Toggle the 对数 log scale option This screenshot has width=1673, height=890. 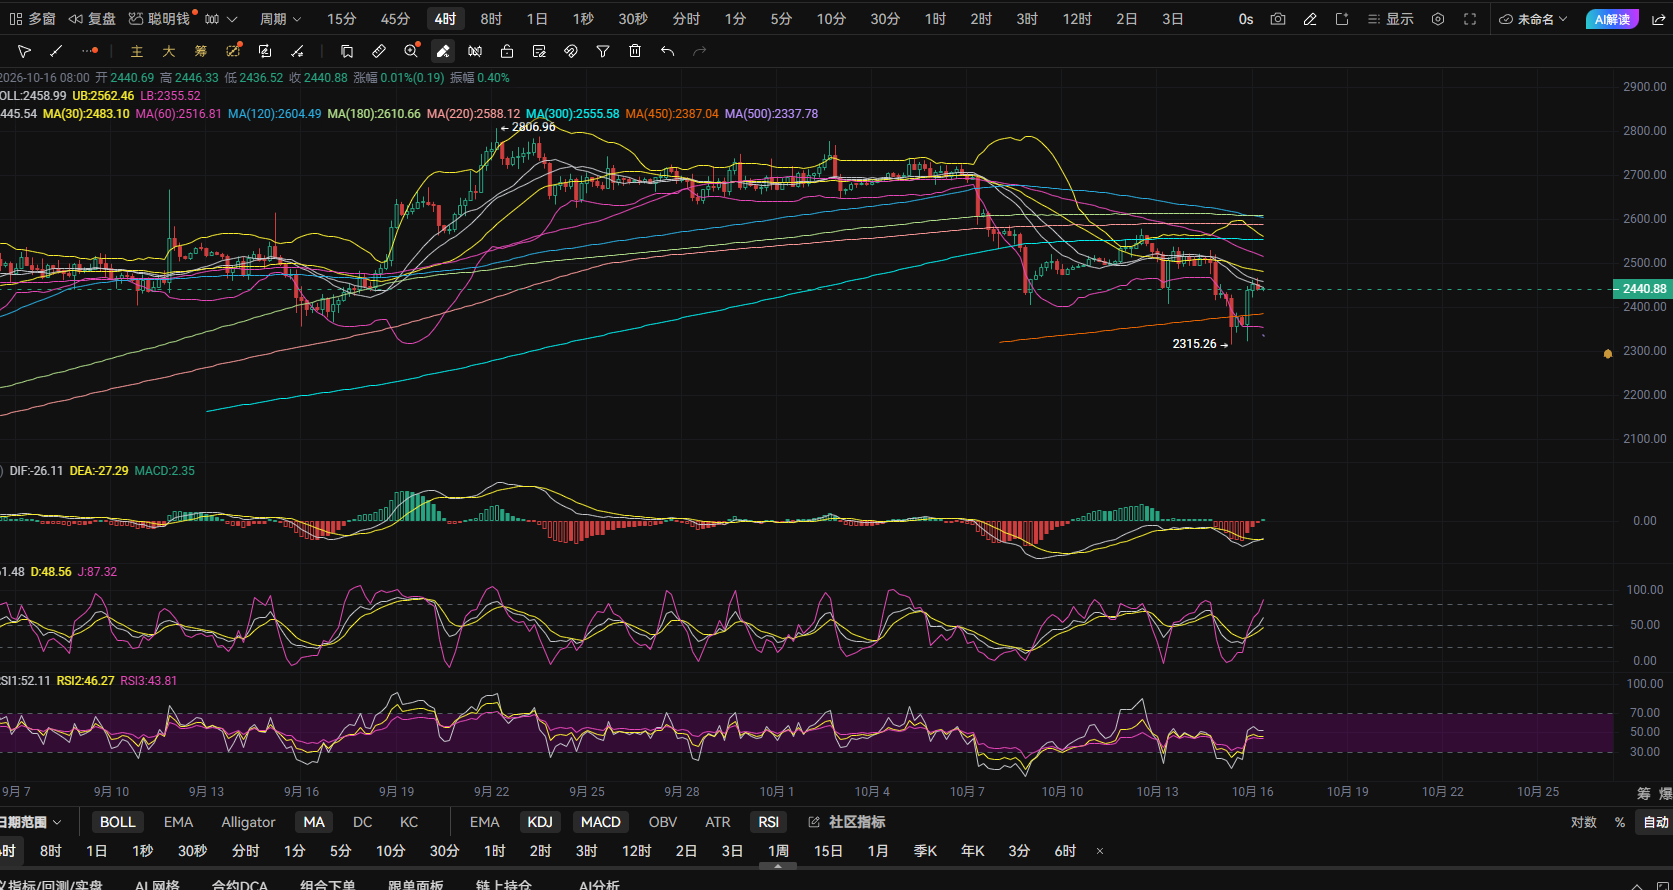1584,822
